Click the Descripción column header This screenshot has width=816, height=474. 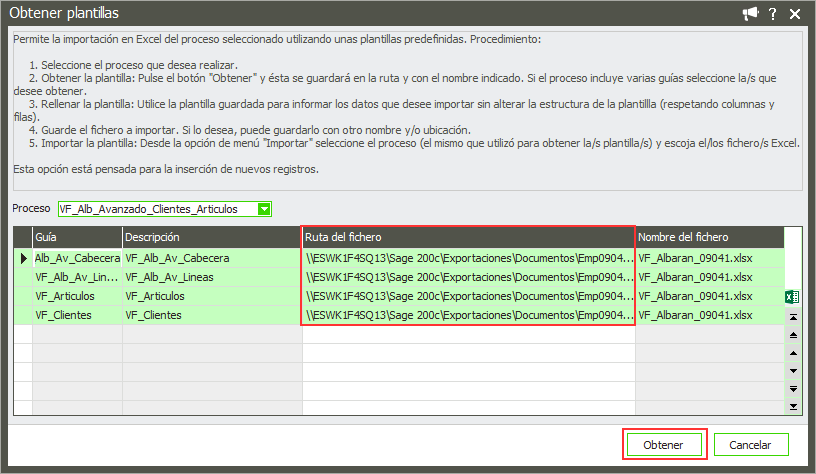point(212,237)
